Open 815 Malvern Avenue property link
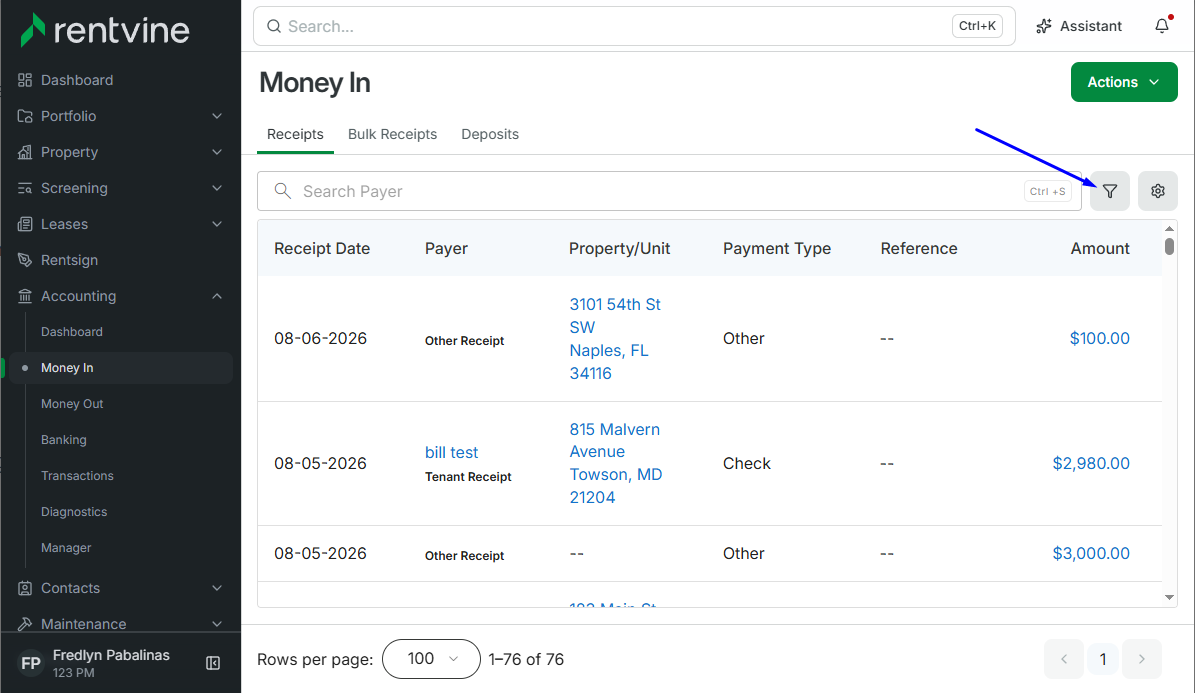 (616, 463)
